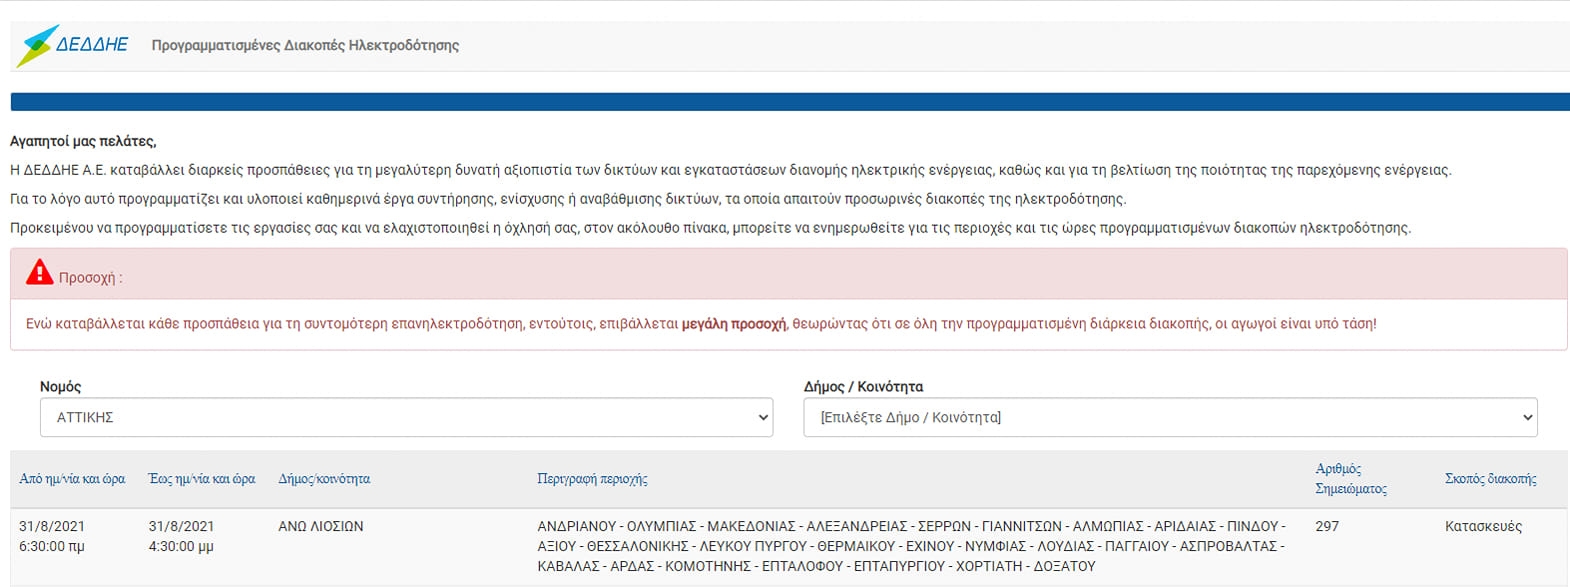Image resolution: width=1570 pixels, height=587 pixels.
Task: Click the Προσοχή warning heading
Action: click(x=90, y=278)
